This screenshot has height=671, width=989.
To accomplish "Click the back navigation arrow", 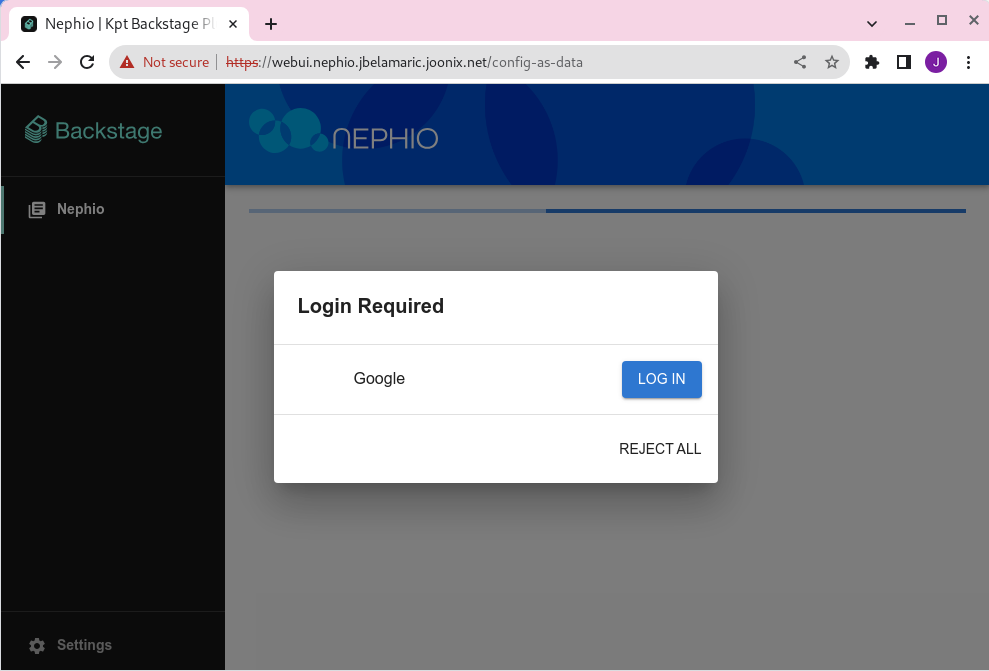I will point(23,61).
